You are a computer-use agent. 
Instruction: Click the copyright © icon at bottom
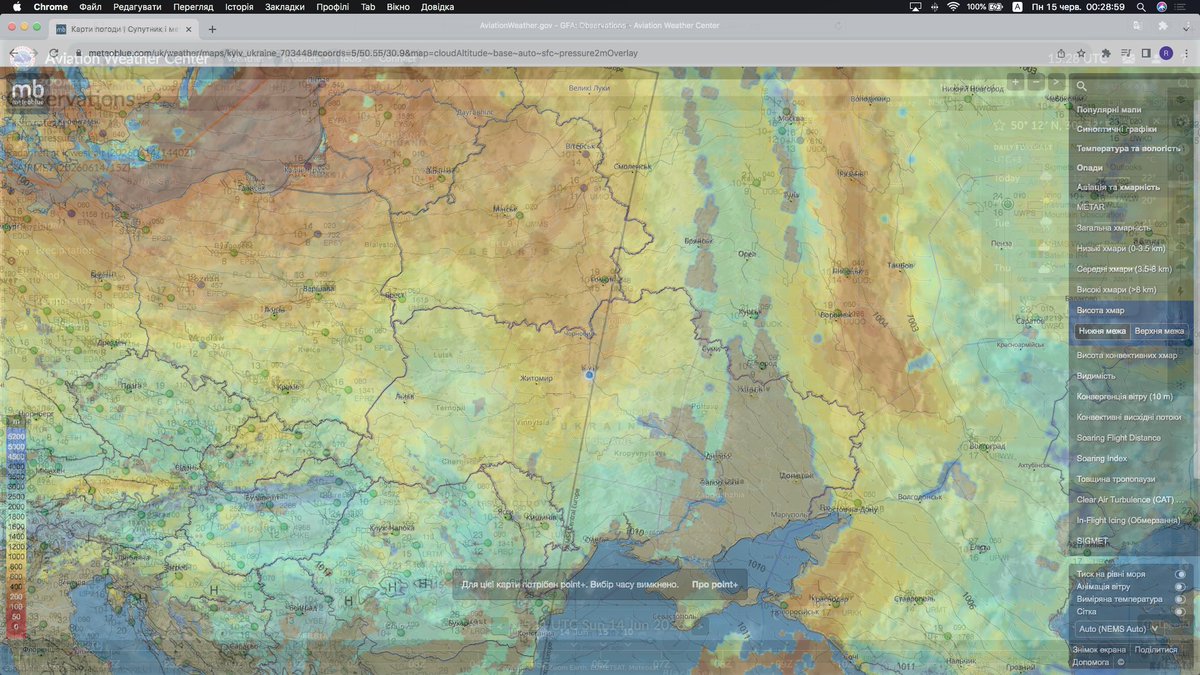coord(1121,662)
